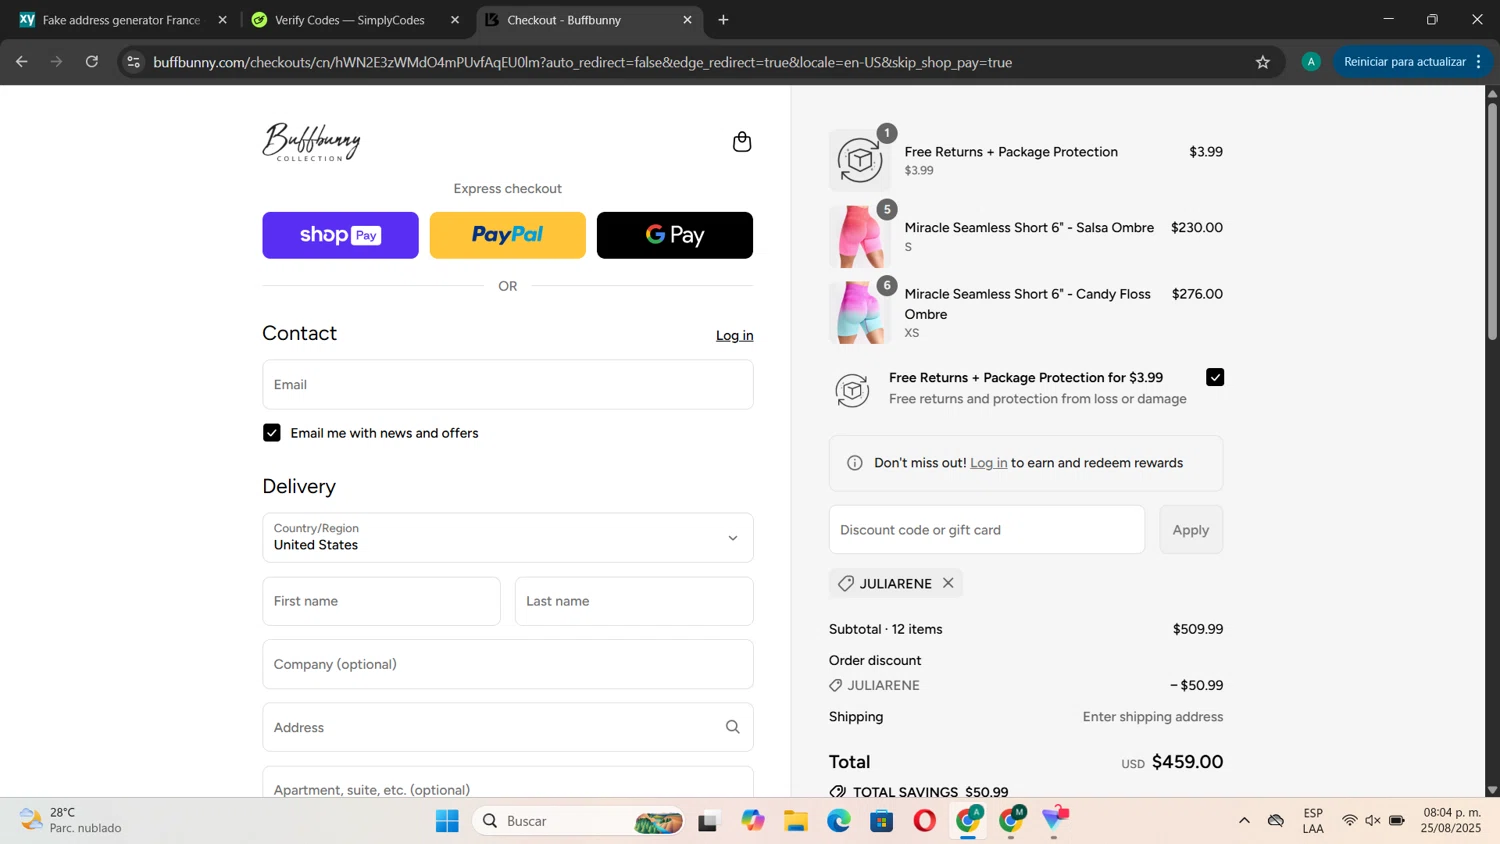The width and height of the screenshot is (1500, 844).
Task: Click Log in next to Contact
Action: coord(734,336)
